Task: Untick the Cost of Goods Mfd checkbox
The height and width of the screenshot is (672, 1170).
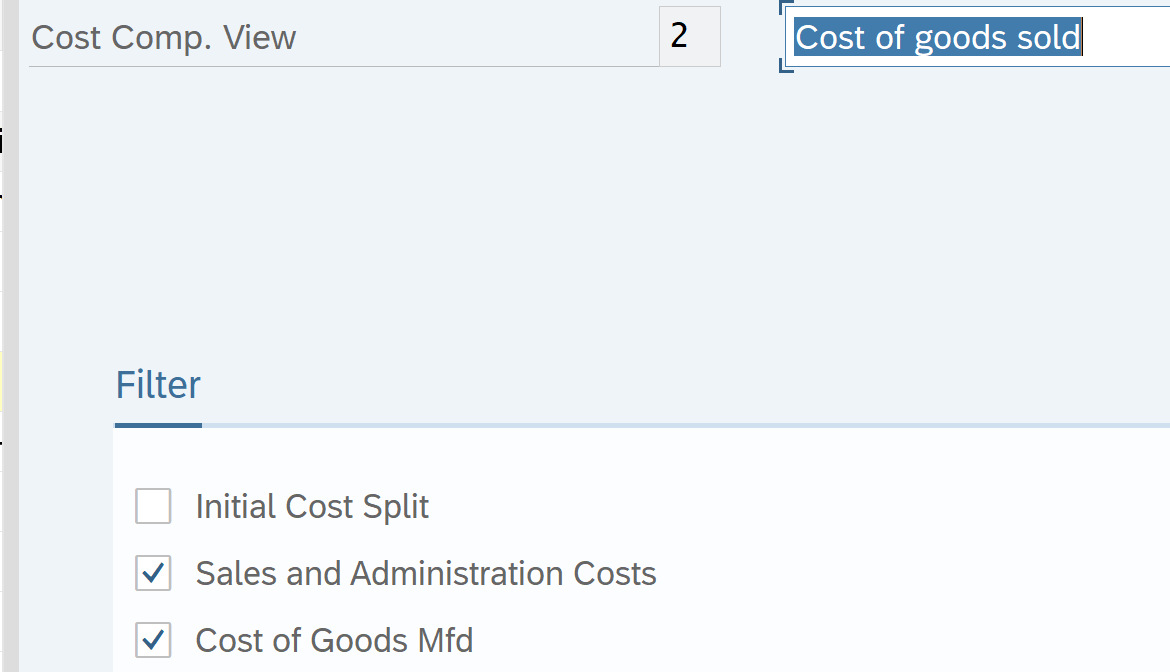Action: coord(153,640)
